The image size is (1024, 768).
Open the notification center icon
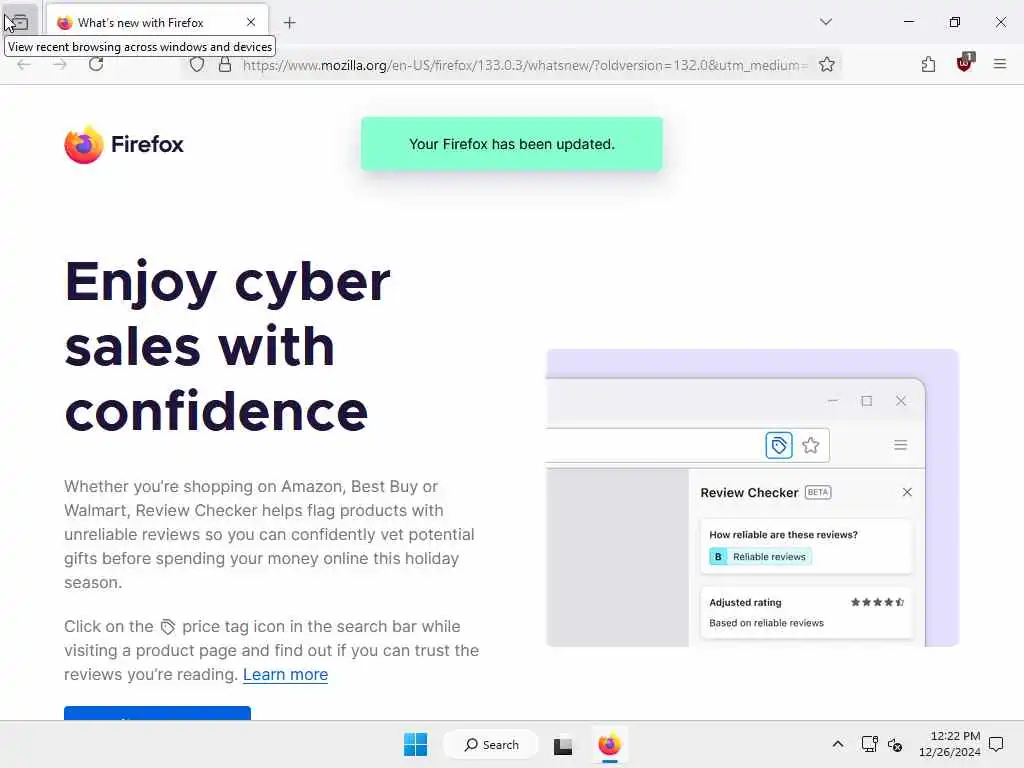pos(997,744)
